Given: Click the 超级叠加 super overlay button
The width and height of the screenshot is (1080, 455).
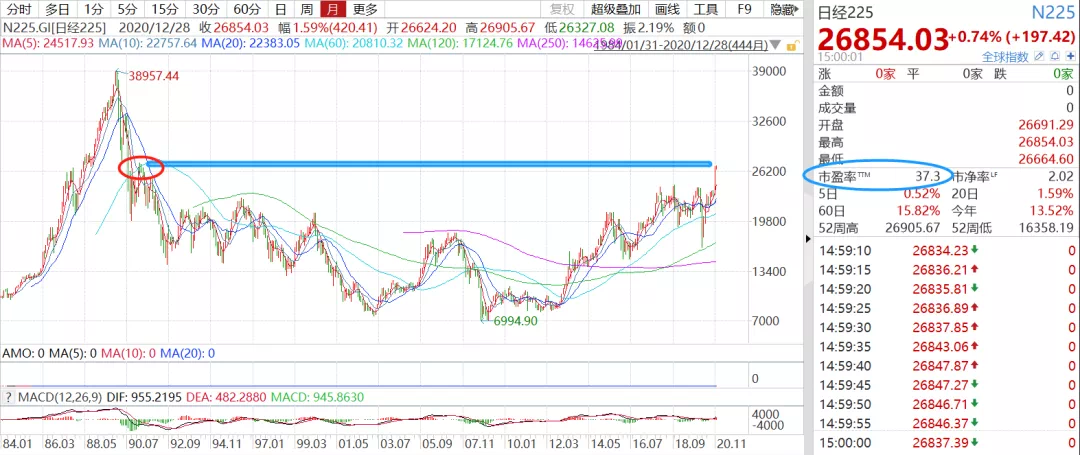Looking at the screenshot, I should click(616, 9).
